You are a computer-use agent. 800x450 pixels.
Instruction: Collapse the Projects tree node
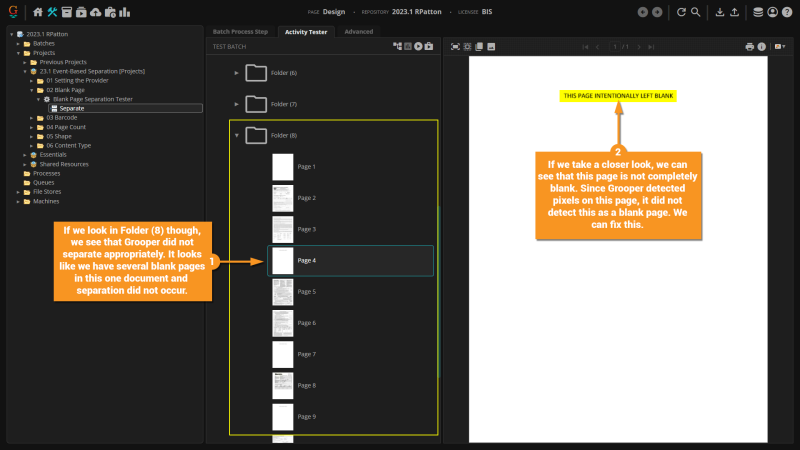pos(18,53)
